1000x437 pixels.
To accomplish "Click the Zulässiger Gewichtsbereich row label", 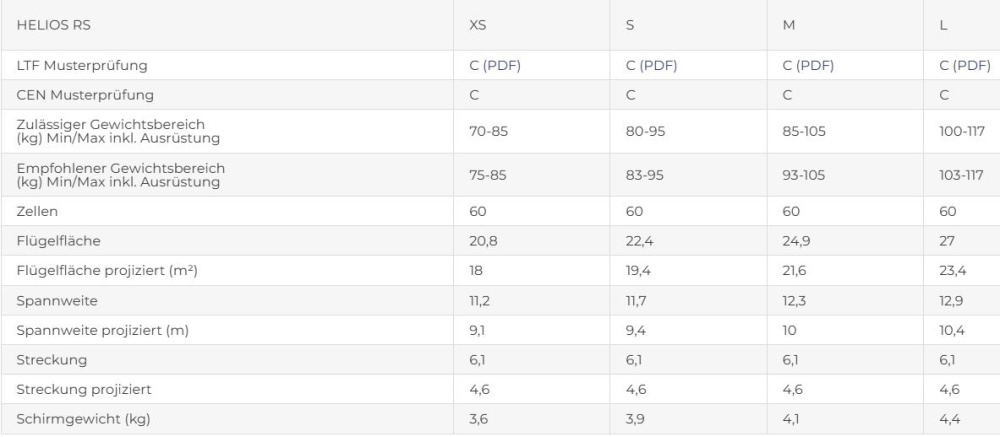I will 118,131.
